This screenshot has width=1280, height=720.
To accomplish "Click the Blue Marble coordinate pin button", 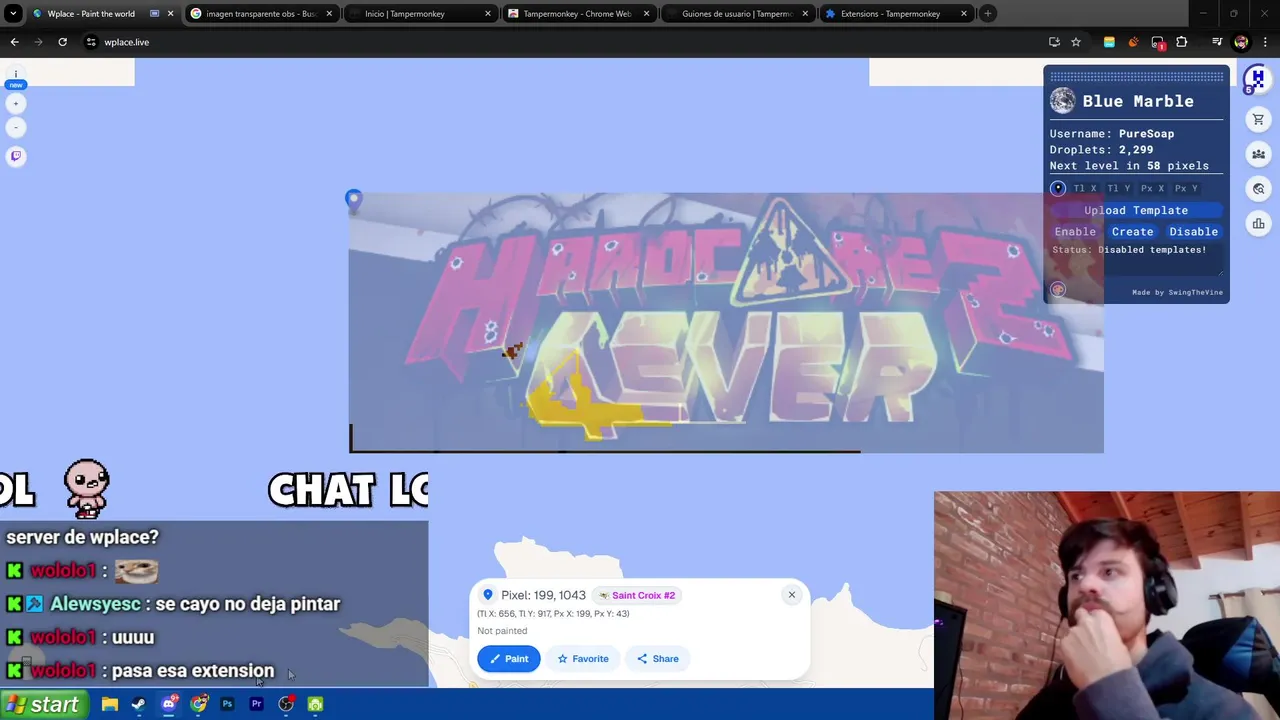I will [x=1058, y=188].
